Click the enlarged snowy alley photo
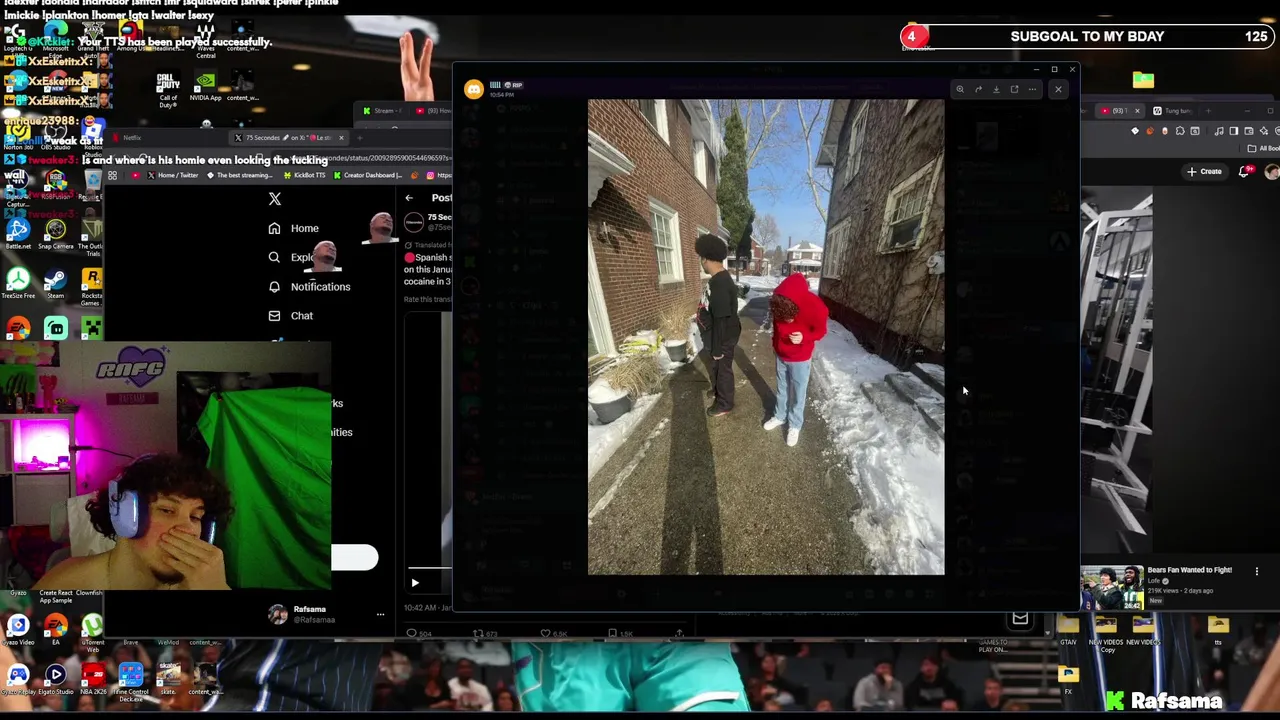 [x=765, y=336]
